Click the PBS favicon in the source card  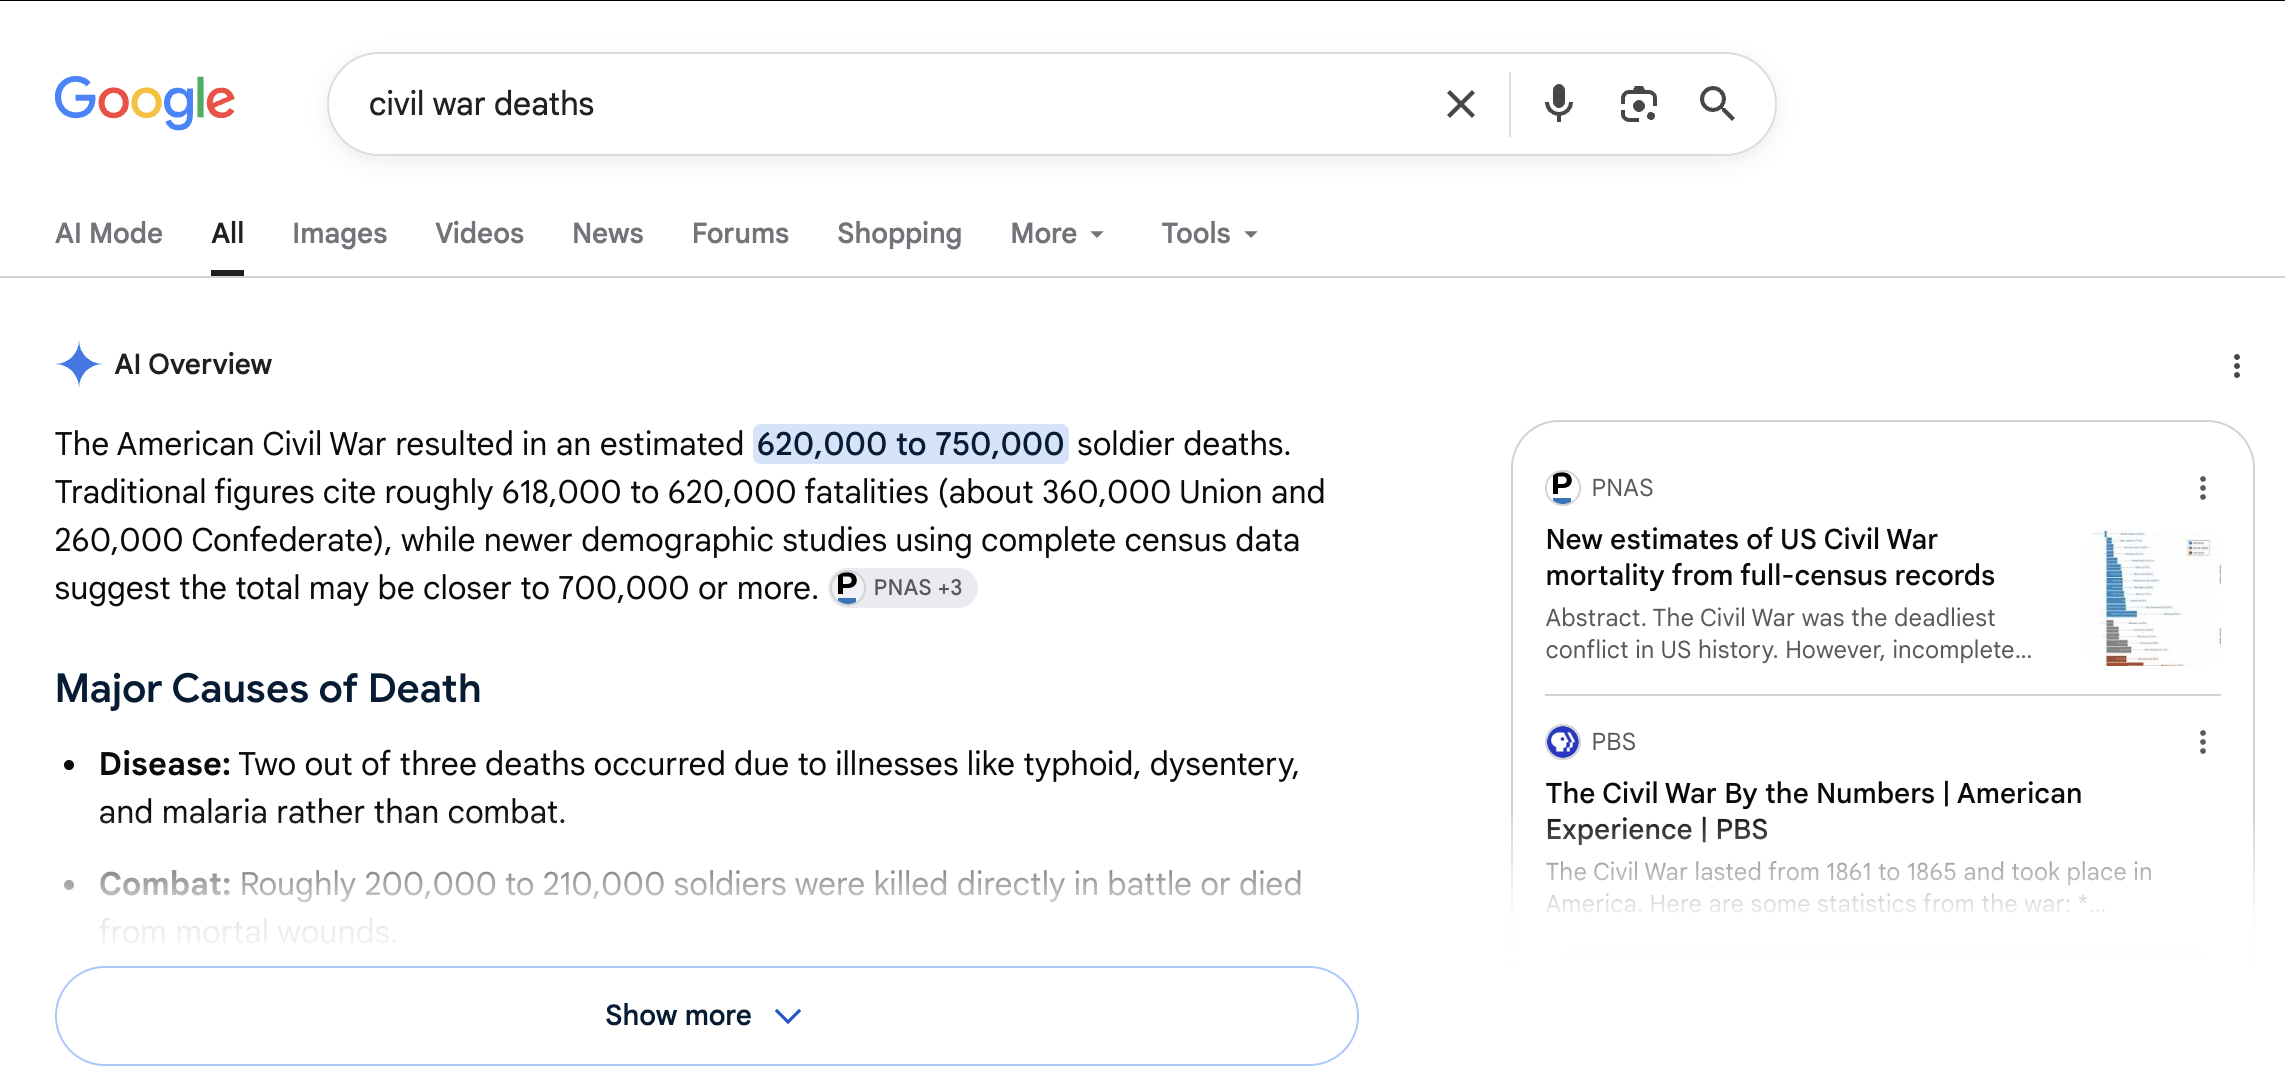[1562, 742]
